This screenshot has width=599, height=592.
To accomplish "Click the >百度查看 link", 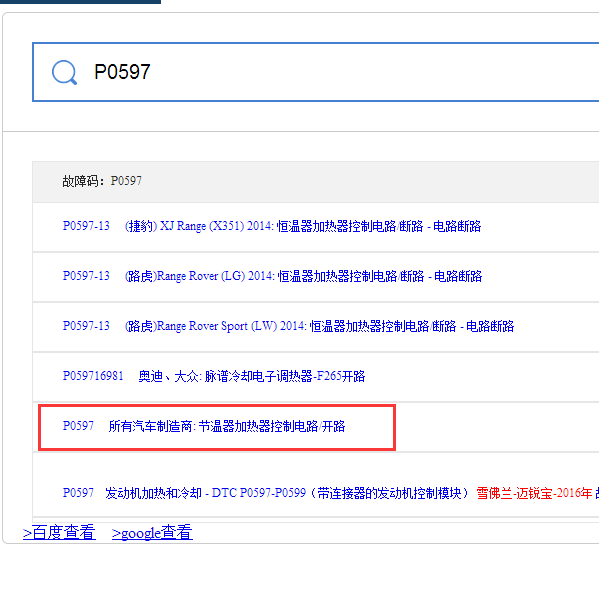I will pyautogui.click(x=59, y=532).
